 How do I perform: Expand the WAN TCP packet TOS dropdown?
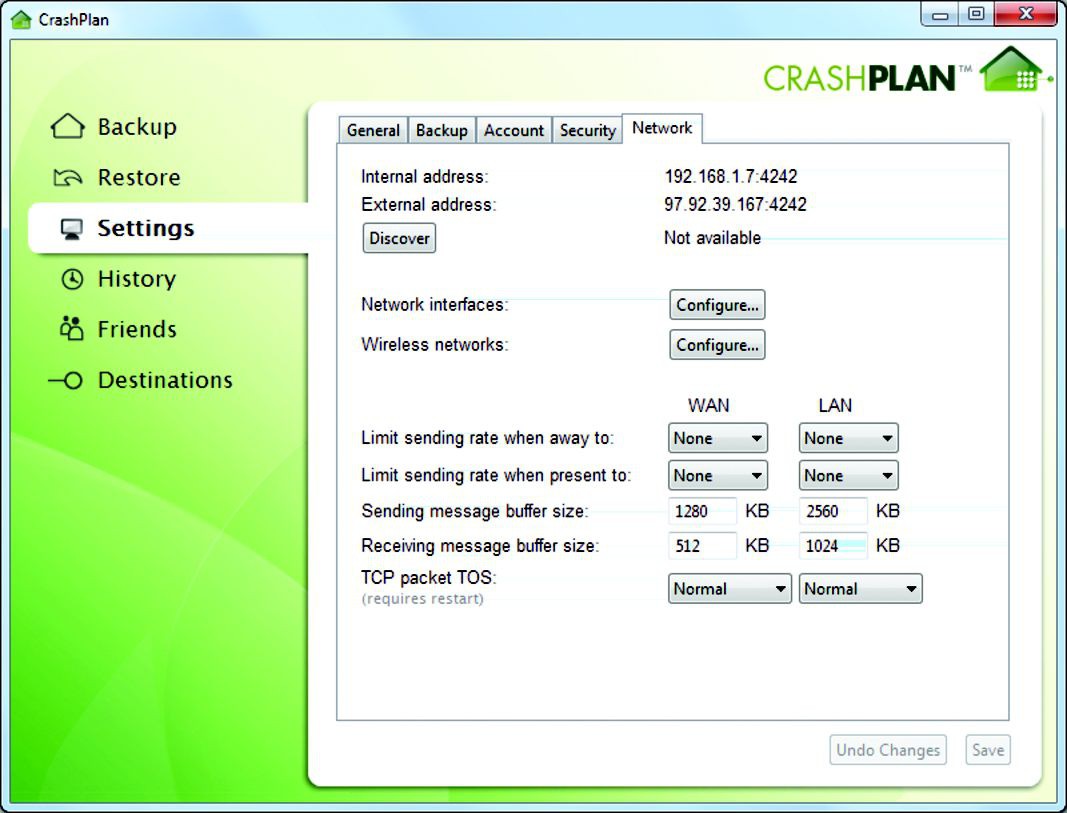click(x=729, y=589)
